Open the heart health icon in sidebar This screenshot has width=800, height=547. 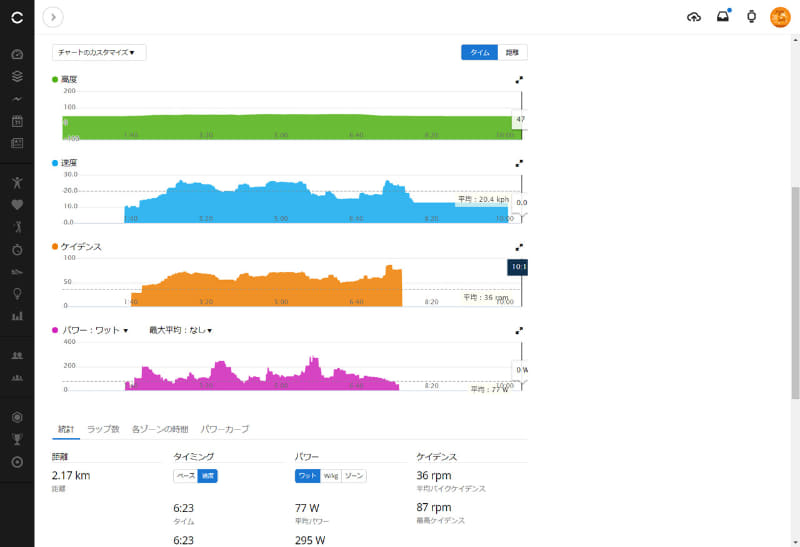coord(17,205)
